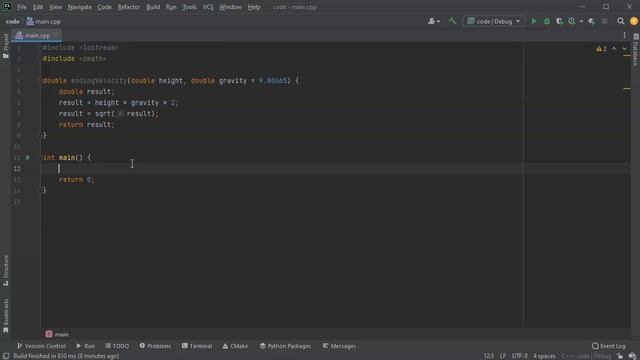Click the orange IDE updates icon

634,21
